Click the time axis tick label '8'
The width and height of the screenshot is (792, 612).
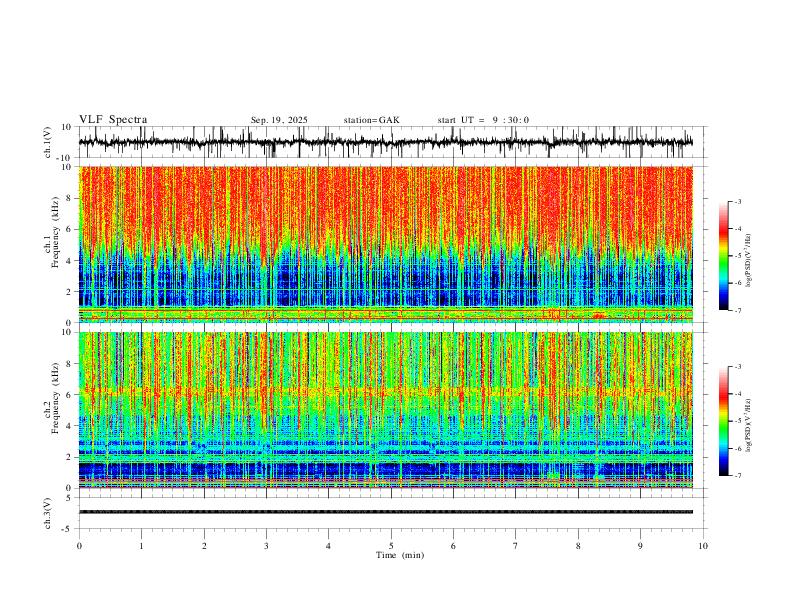coord(578,546)
